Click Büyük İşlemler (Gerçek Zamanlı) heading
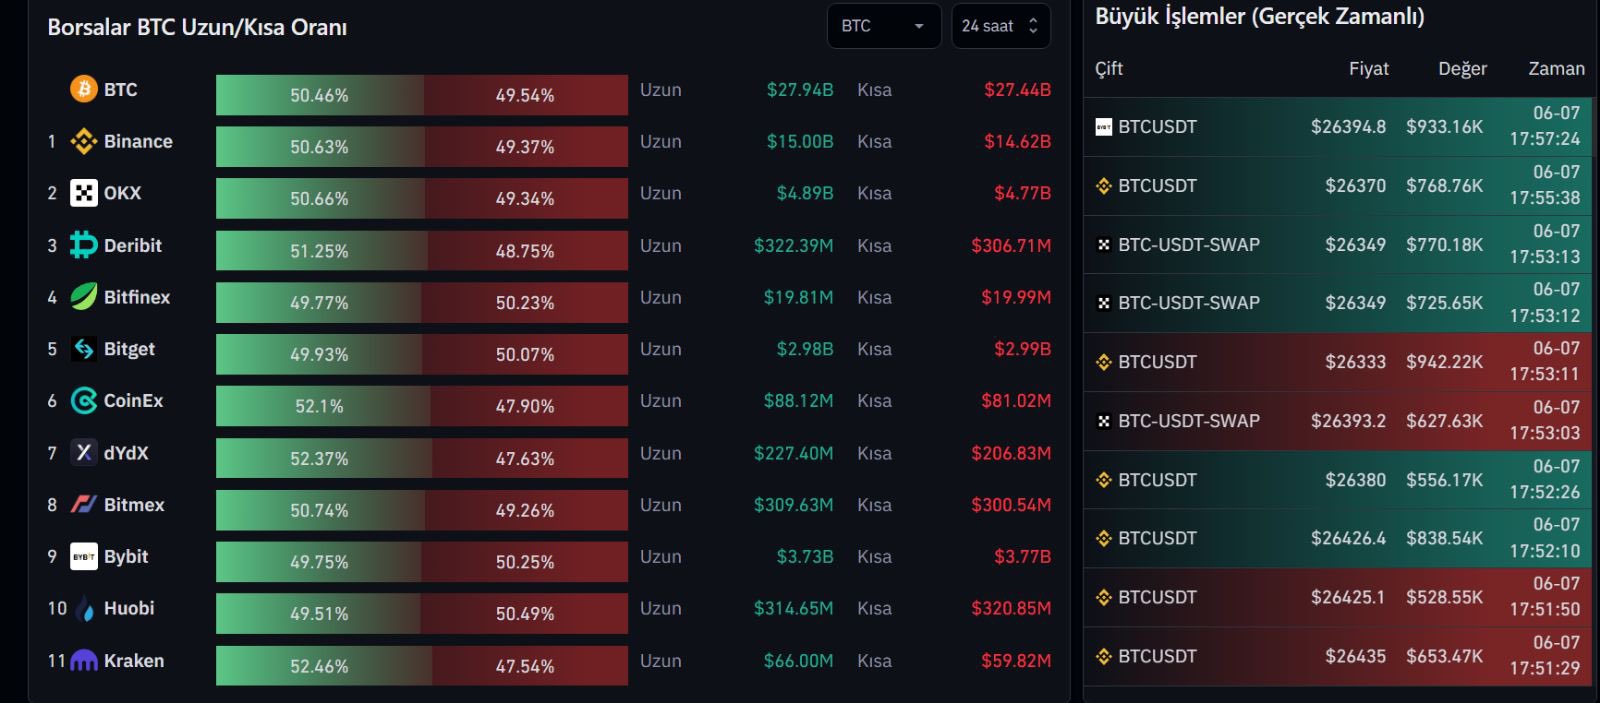This screenshot has width=1600, height=703. tap(1259, 16)
